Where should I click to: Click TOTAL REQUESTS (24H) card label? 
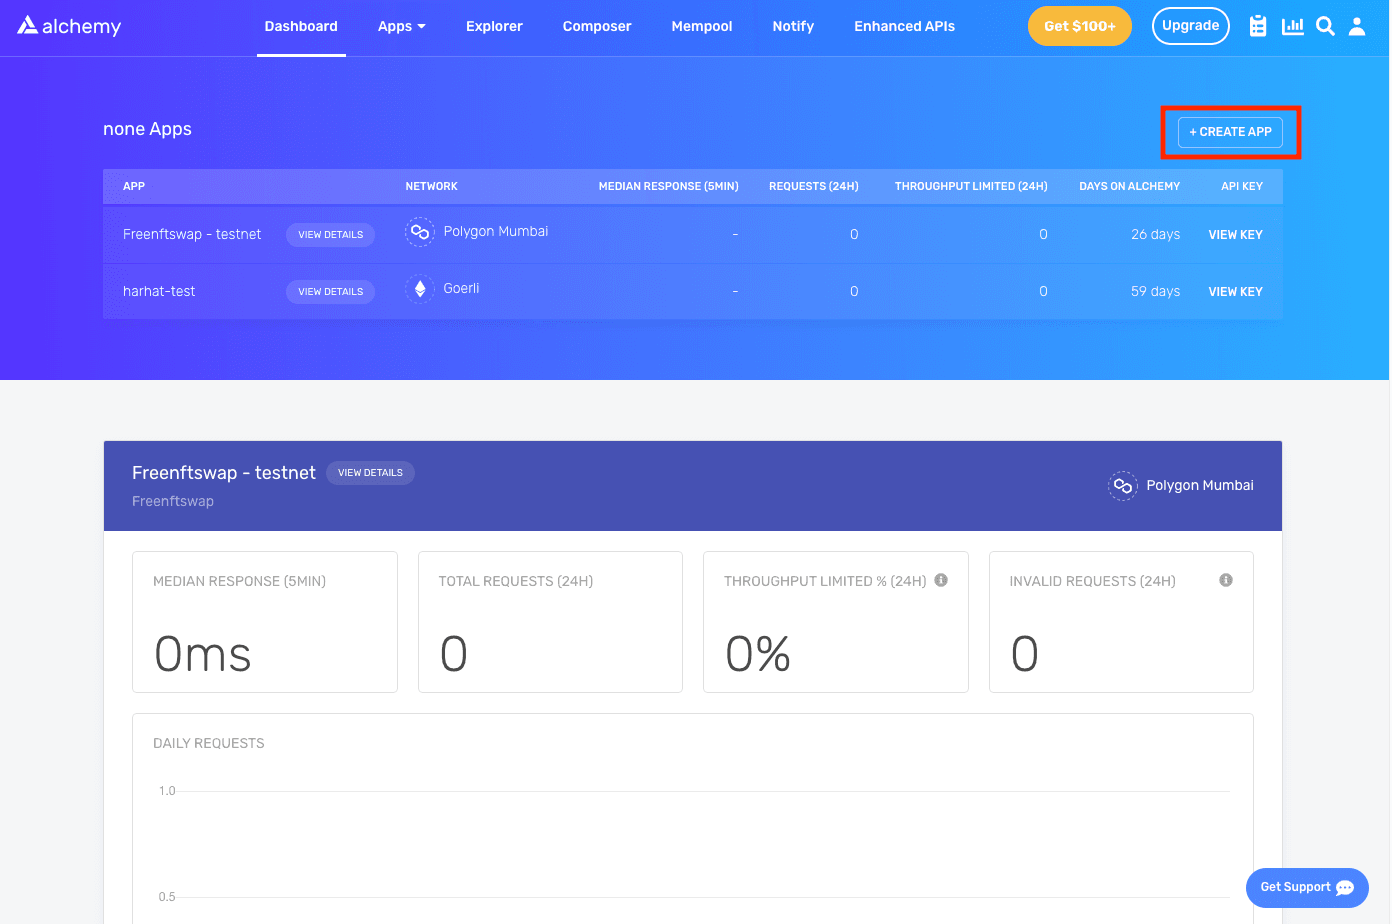point(516,581)
